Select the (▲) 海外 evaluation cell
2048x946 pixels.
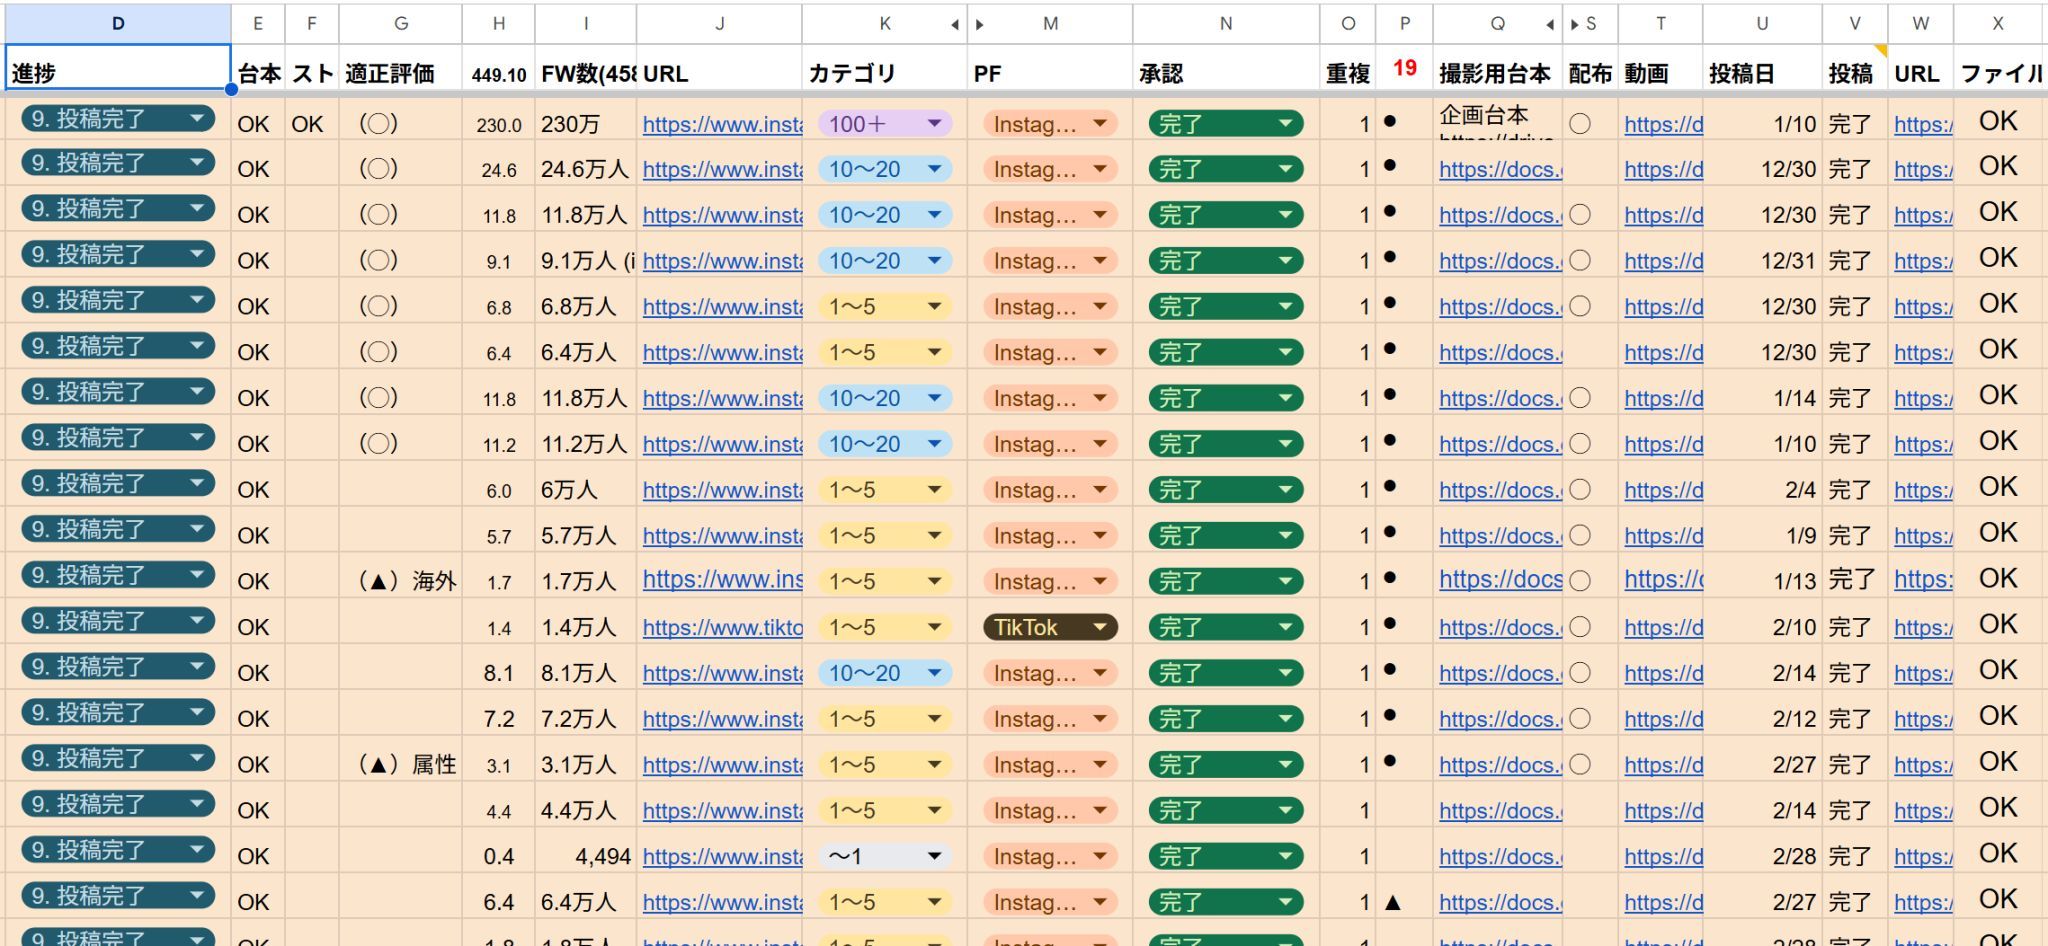tap(407, 581)
